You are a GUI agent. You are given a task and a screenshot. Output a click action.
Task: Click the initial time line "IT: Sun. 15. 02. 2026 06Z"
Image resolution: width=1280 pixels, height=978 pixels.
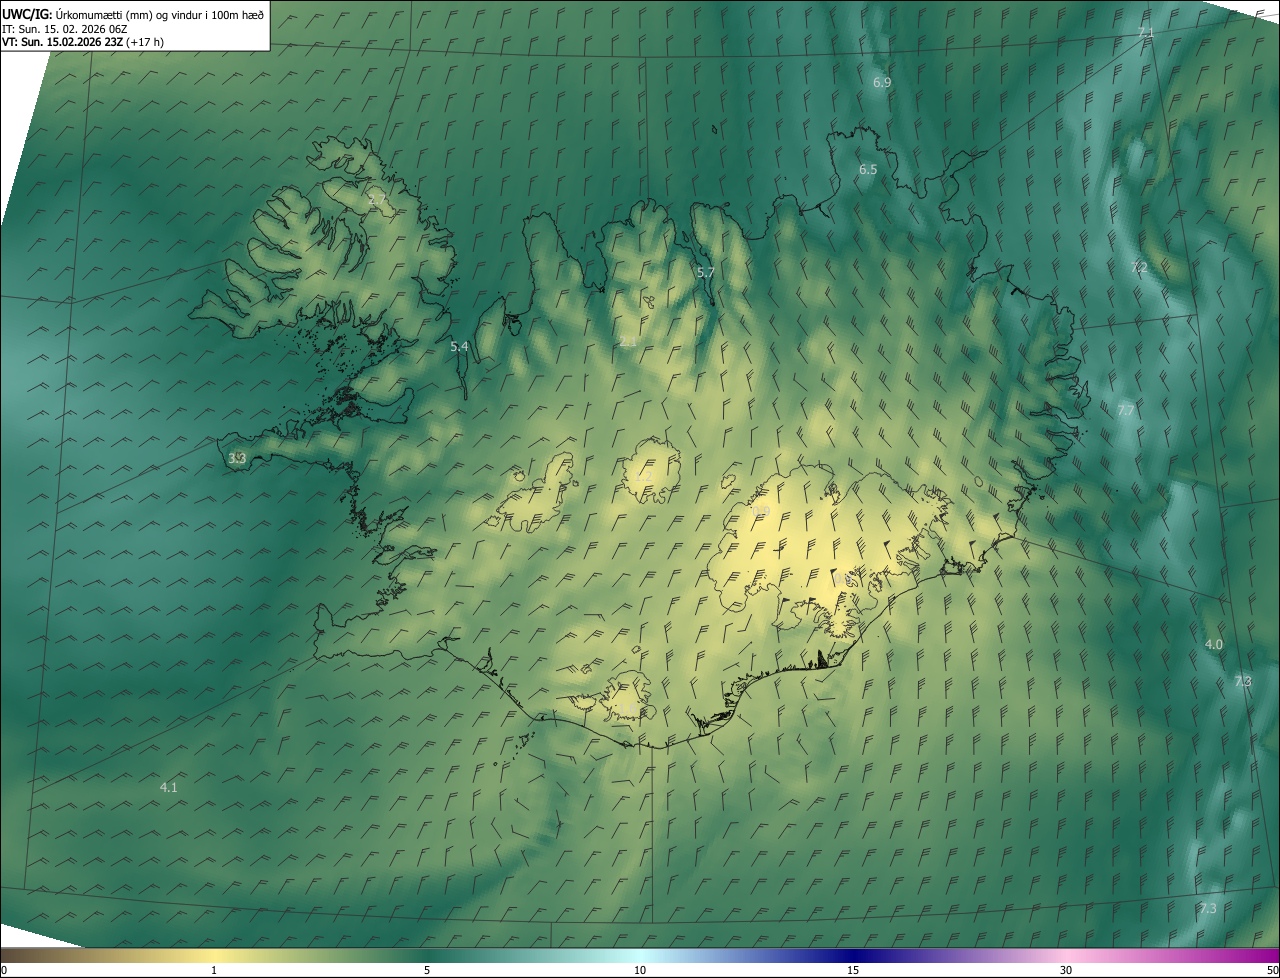pos(65,29)
